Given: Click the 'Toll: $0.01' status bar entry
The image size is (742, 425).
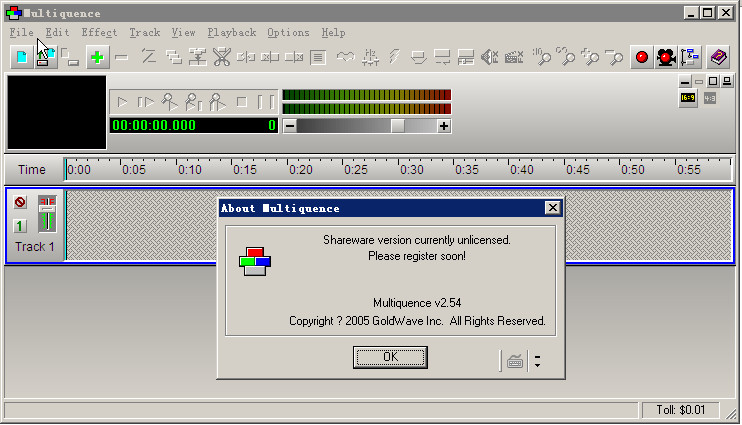Looking at the screenshot, I should (680, 410).
